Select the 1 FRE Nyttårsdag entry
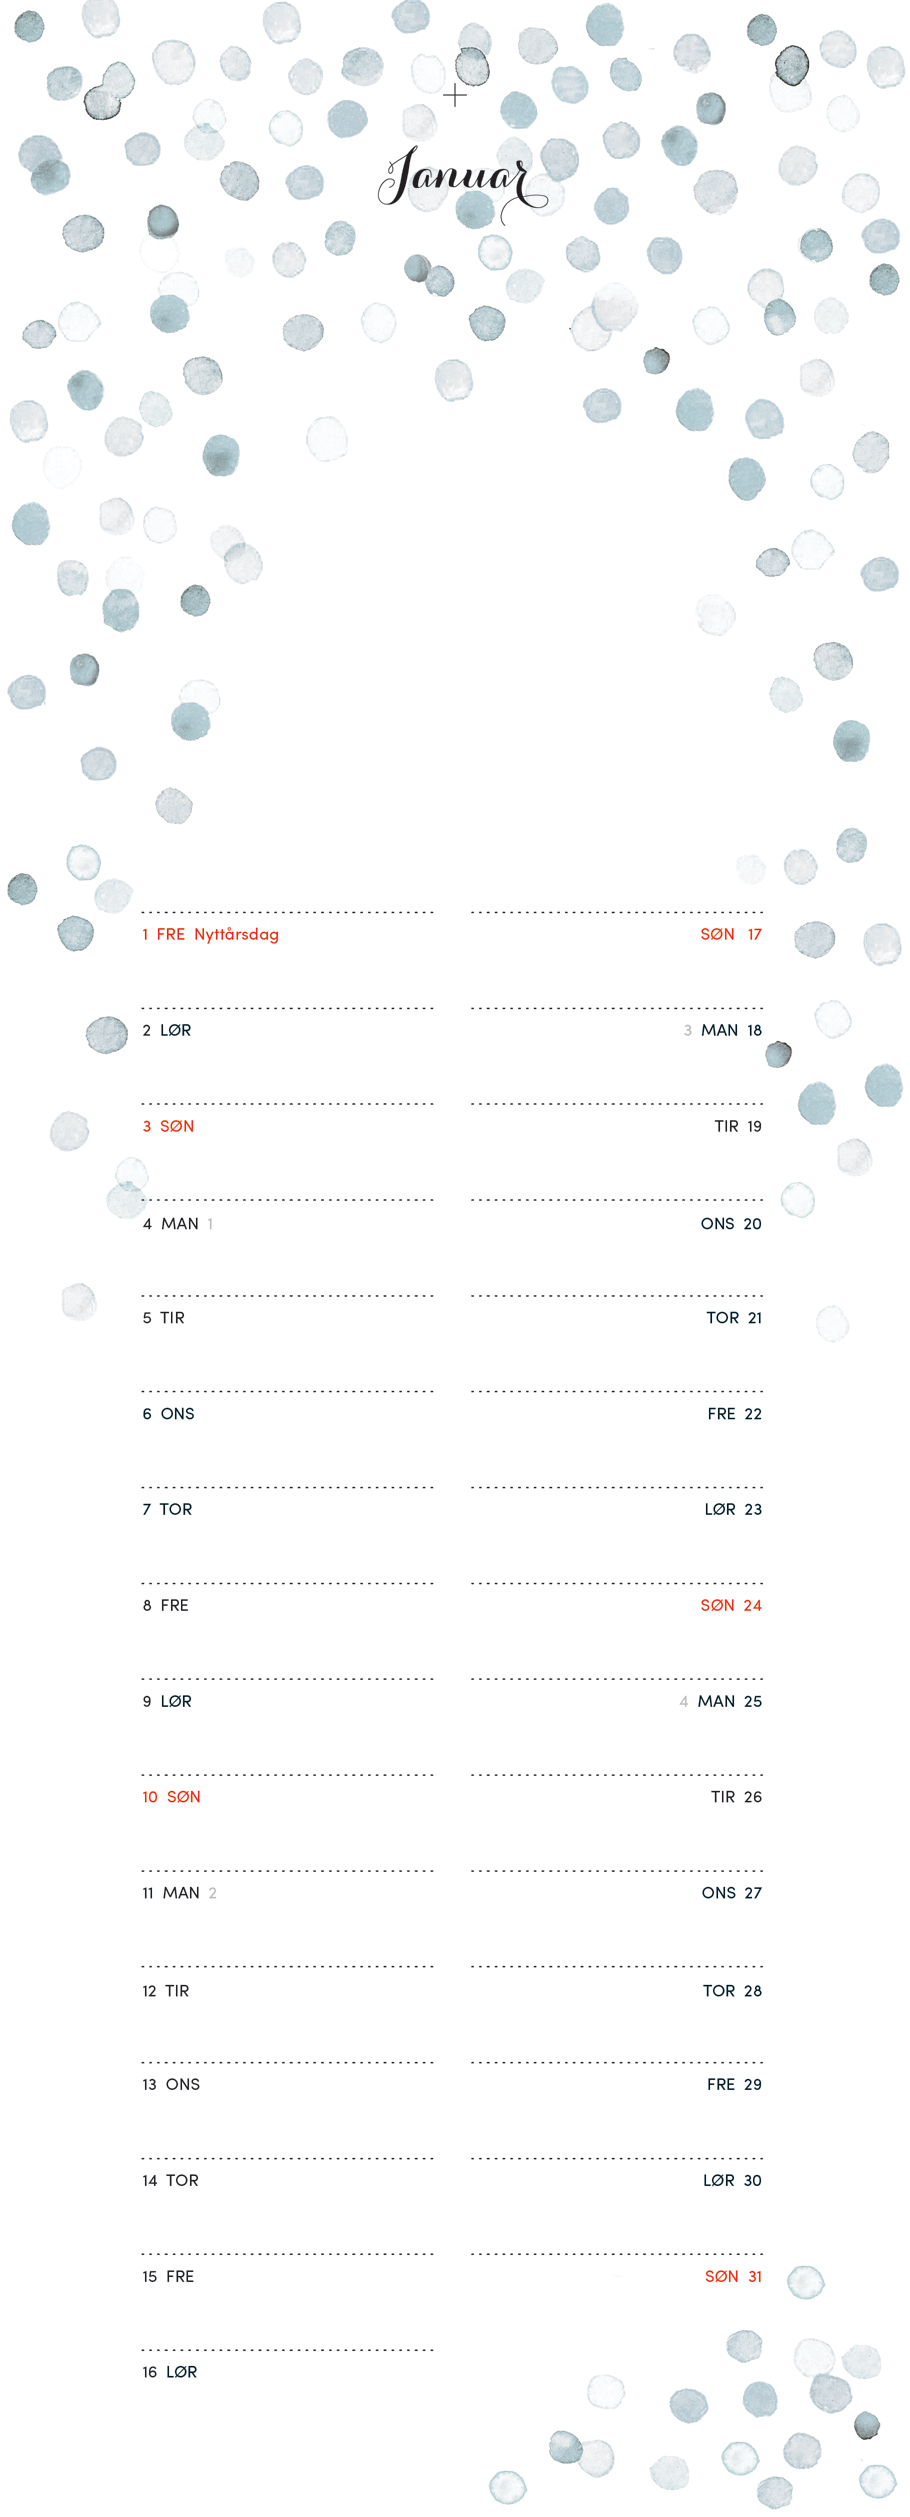This screenshot has width=910, height=2517. tap(210, 934)
